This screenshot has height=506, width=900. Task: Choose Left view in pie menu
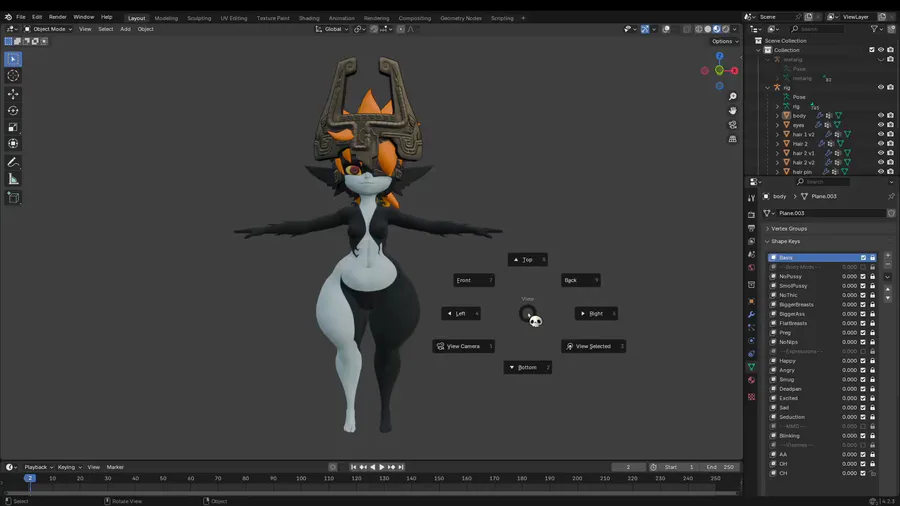coord(461,313)
